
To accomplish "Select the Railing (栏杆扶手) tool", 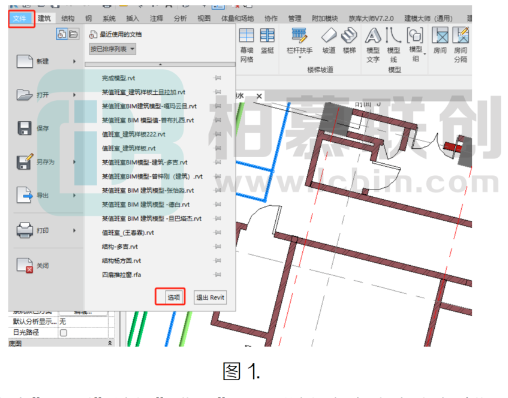I will pos(299,41).
